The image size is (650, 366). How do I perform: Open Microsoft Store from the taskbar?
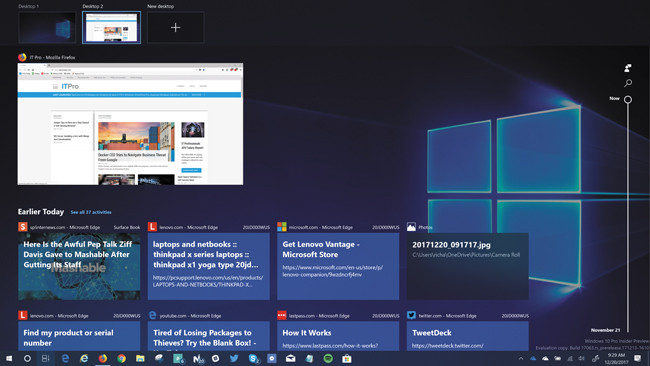coord(347,359)
